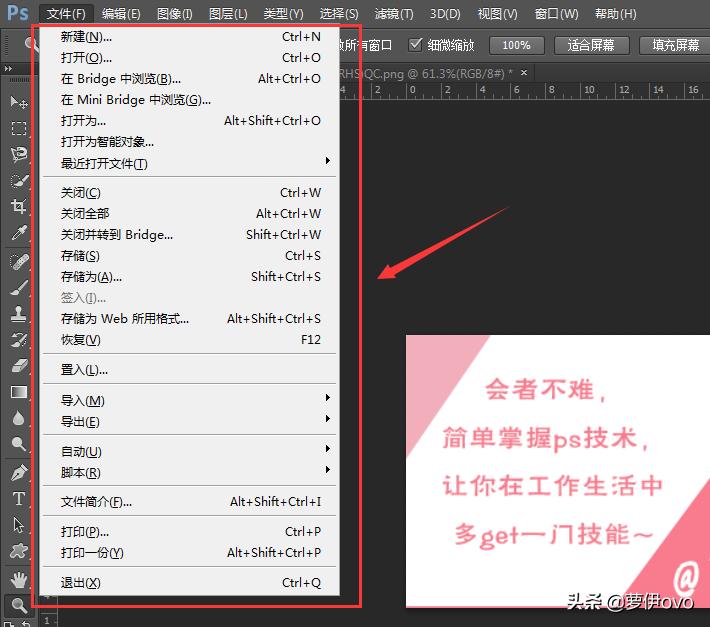Choose 关闭(C) menu entry
Viewport: 710px width, 627px height.
[190, 193]
